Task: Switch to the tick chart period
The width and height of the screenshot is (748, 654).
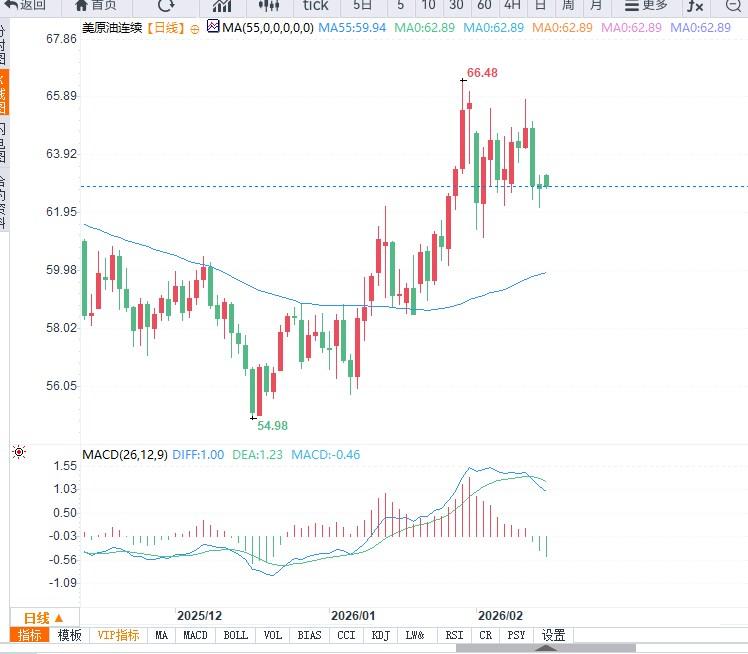Action: click(315, 5)
